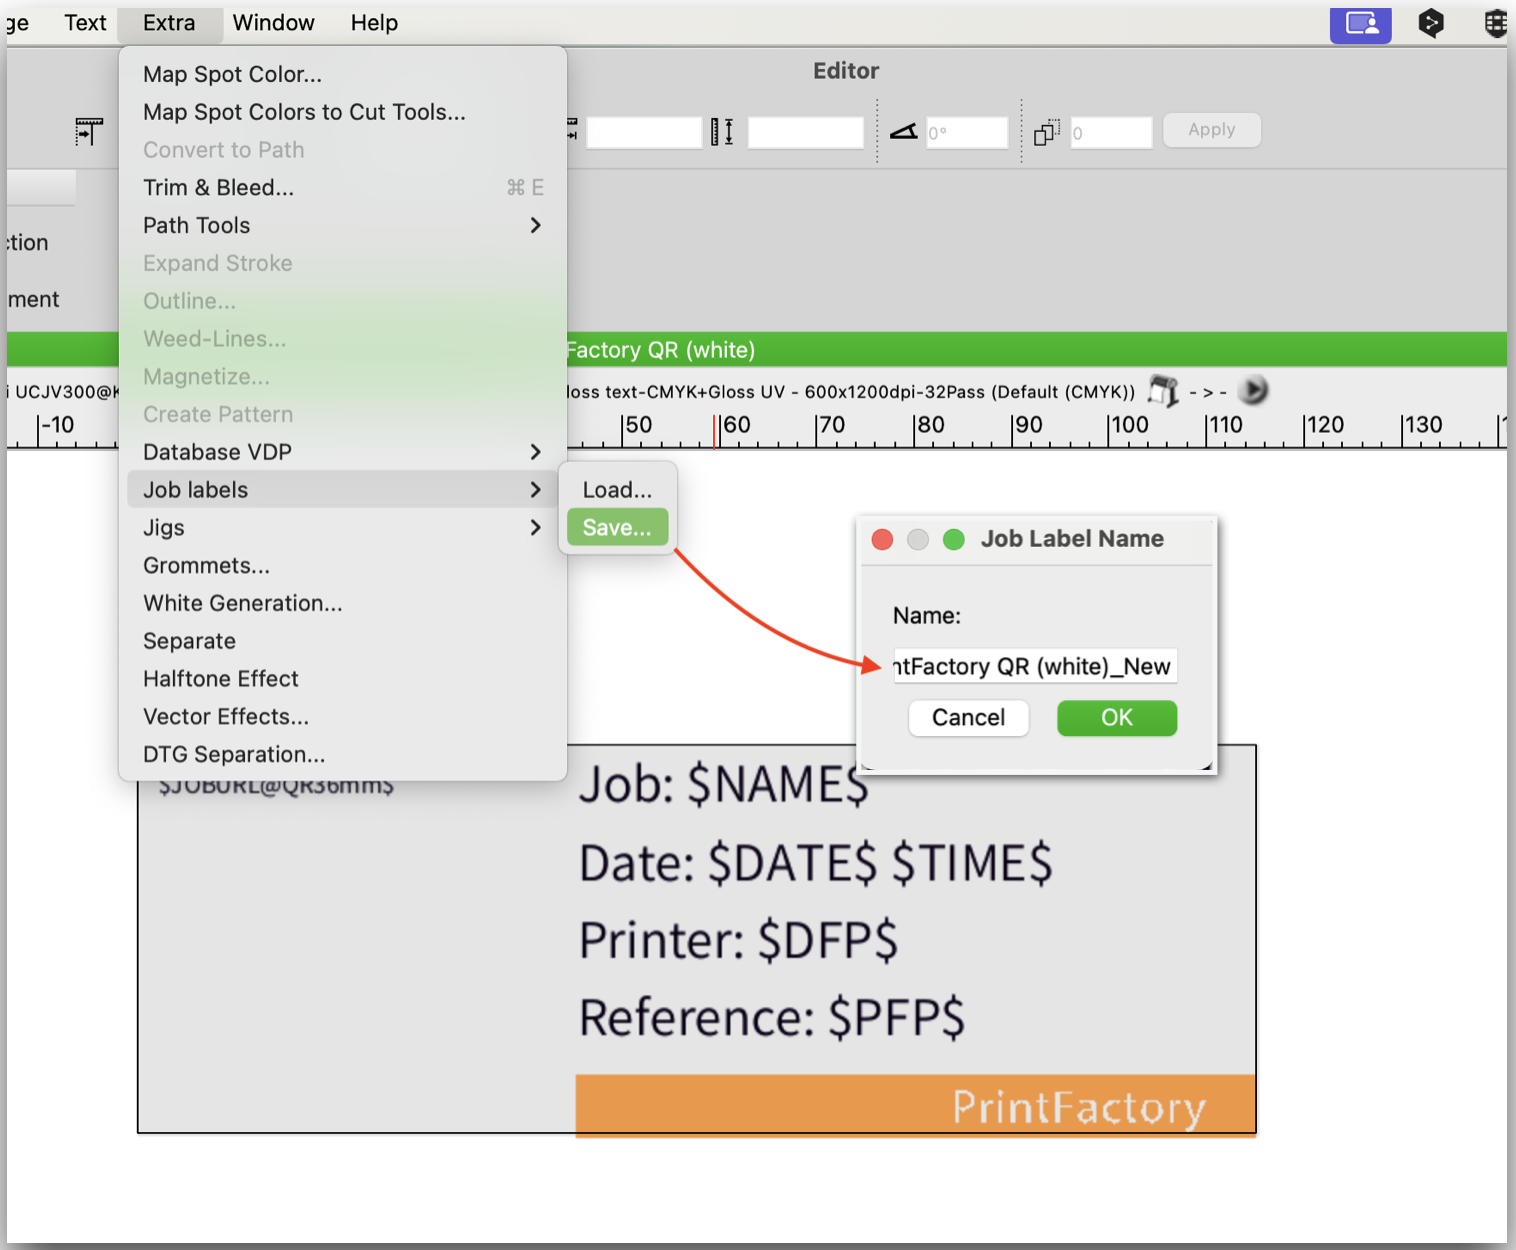Click the alignment position icon in toolbar
This screenshot has height=1250, width=1516.
[x=89, y=131]
